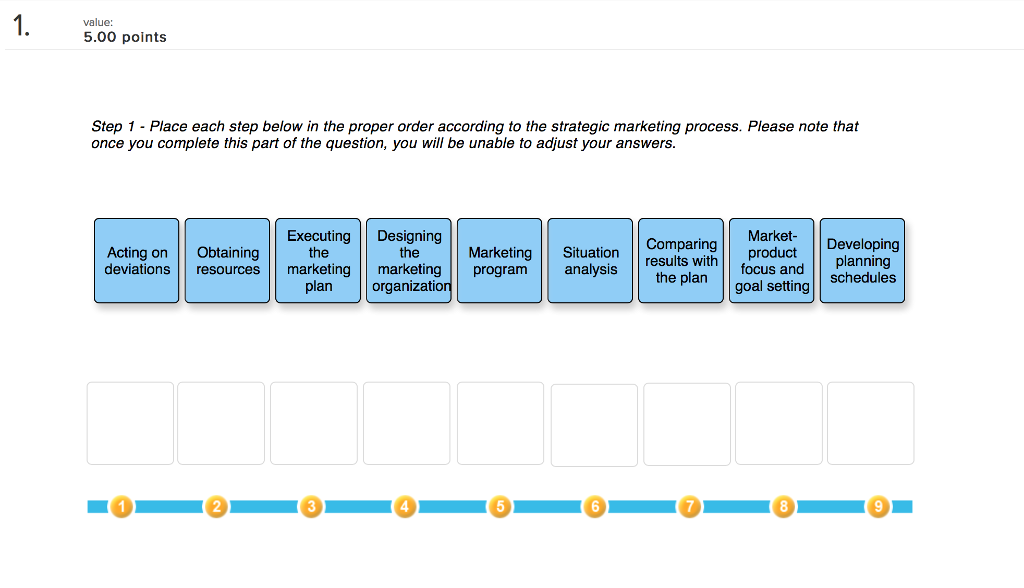Viewport: 1024px width, 588px height.
Task: Click the orange marker number 6
Action: [595, 506]
